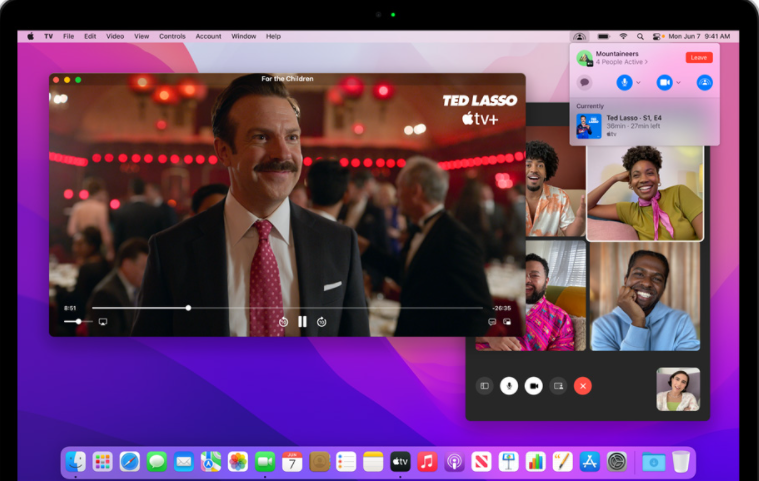
Task: Open Contacts from the Dock
Action: 319,462
